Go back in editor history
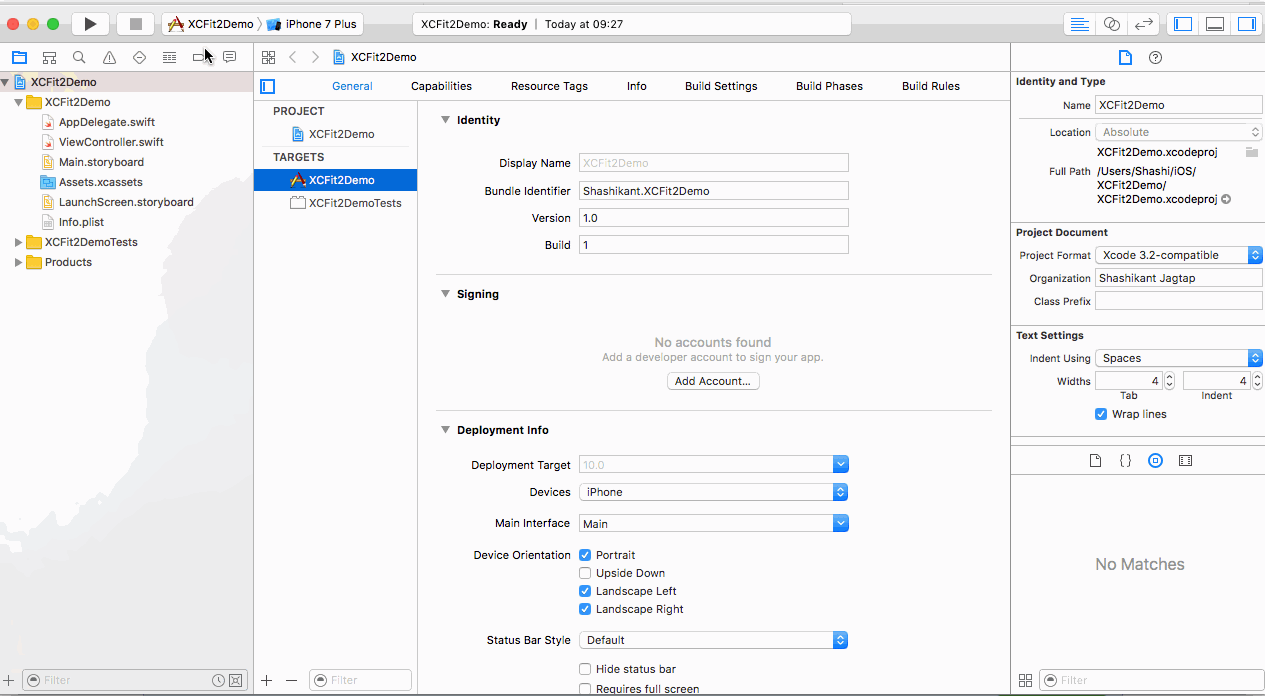The image size is (1265, 696). pos(293,57)
